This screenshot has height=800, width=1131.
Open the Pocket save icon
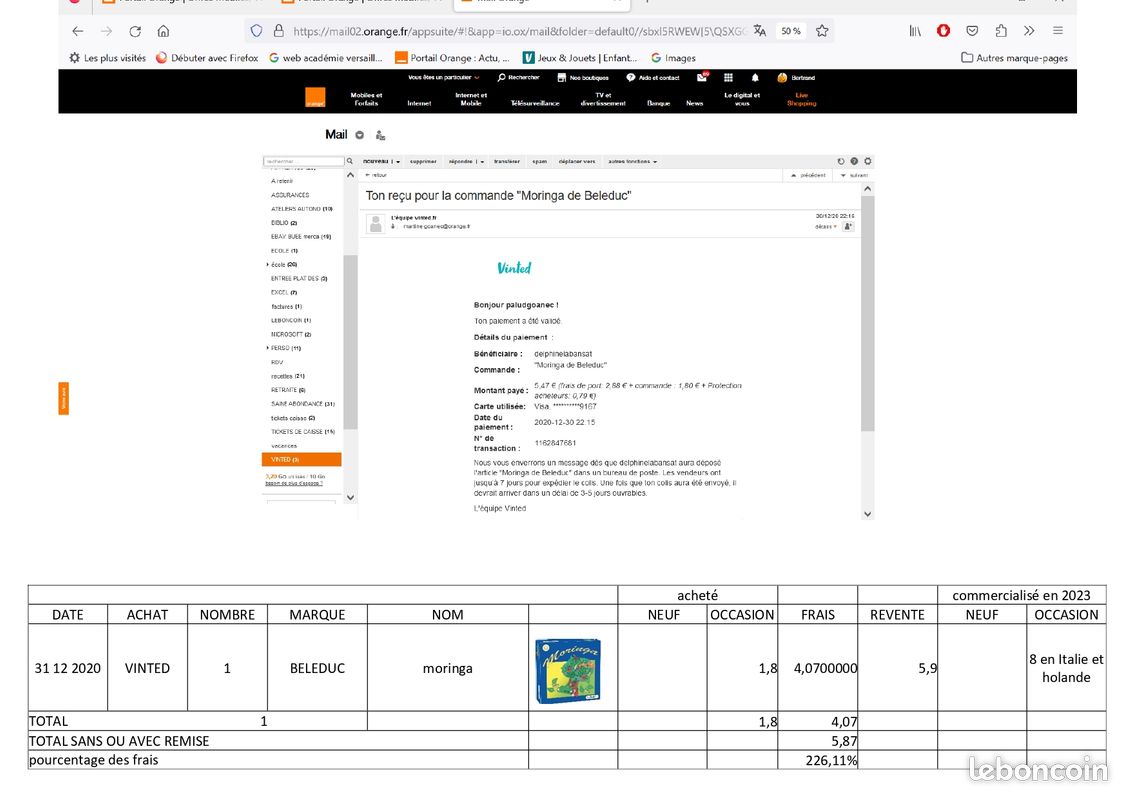click(972, 30)
